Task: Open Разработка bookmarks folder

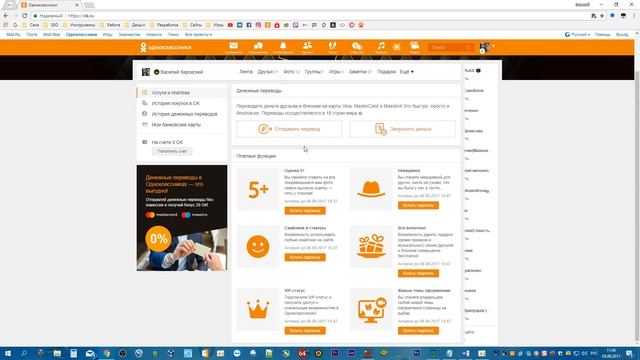Action: pos(164,25)
